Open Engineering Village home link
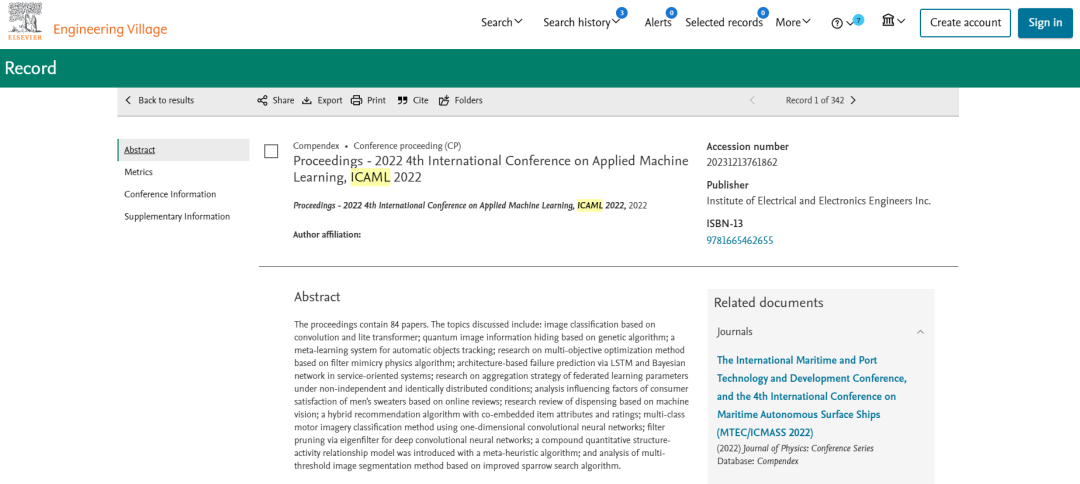 tap(110, 30)
